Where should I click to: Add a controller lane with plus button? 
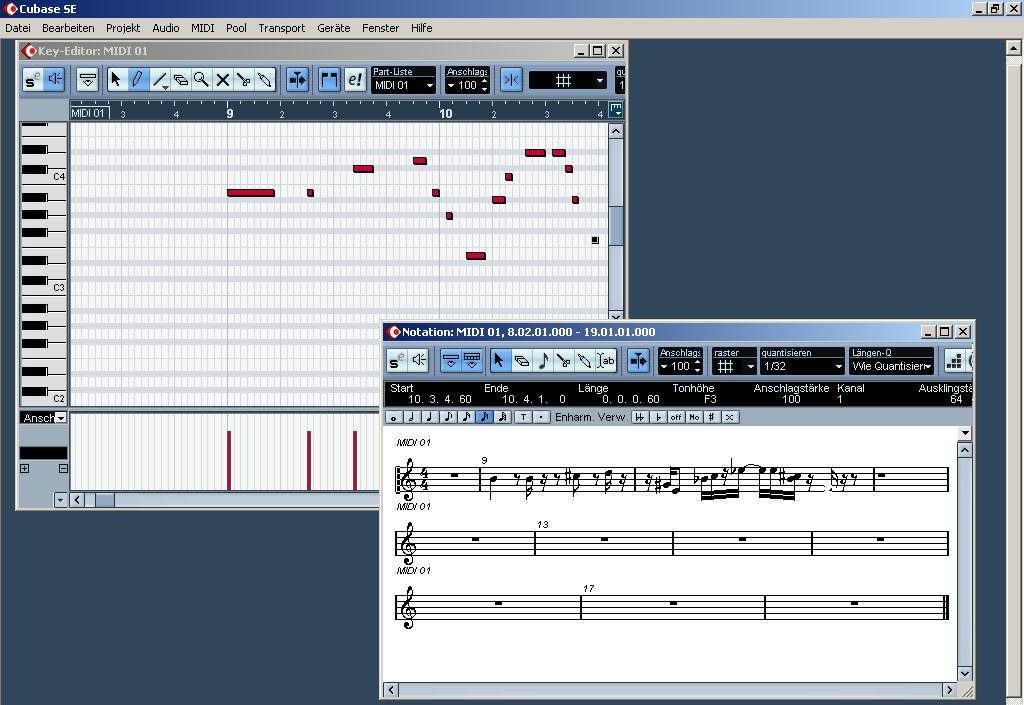coord(25,469)
